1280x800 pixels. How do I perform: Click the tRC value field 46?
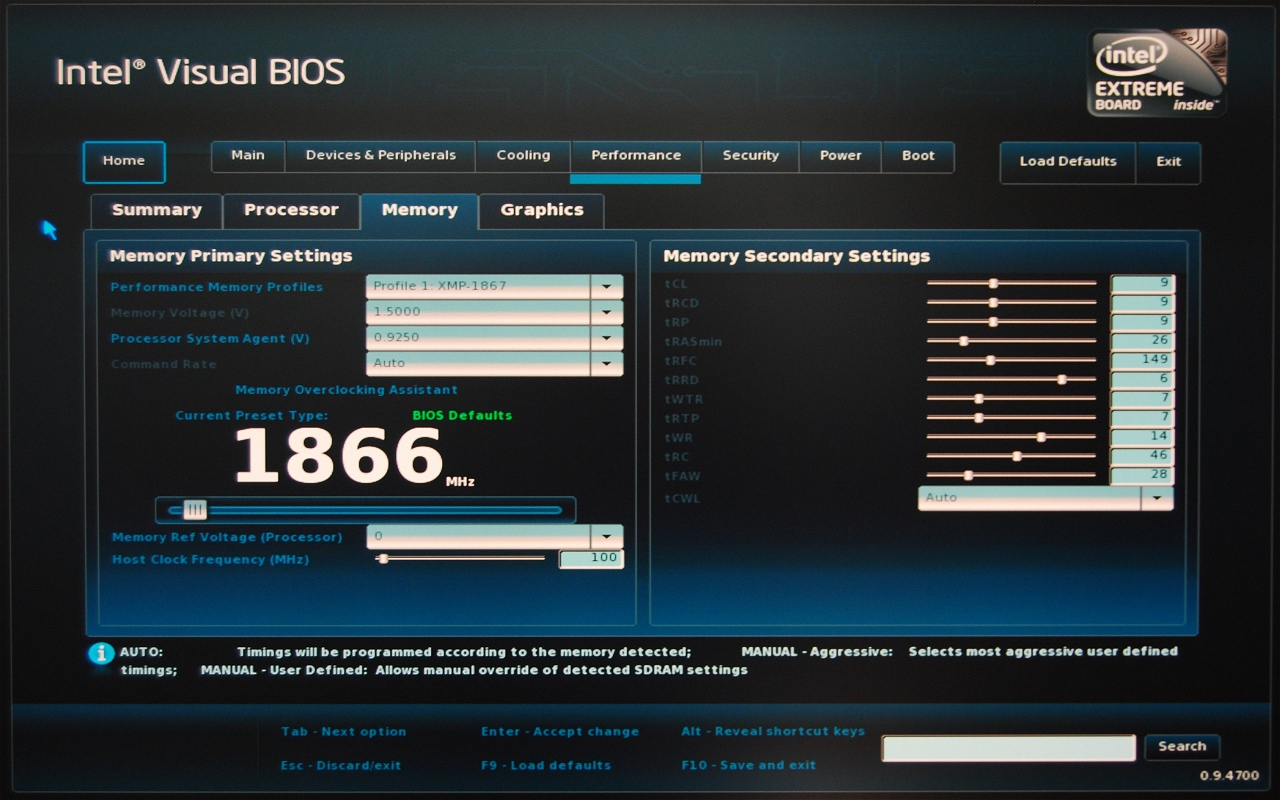click(1142, 456)
